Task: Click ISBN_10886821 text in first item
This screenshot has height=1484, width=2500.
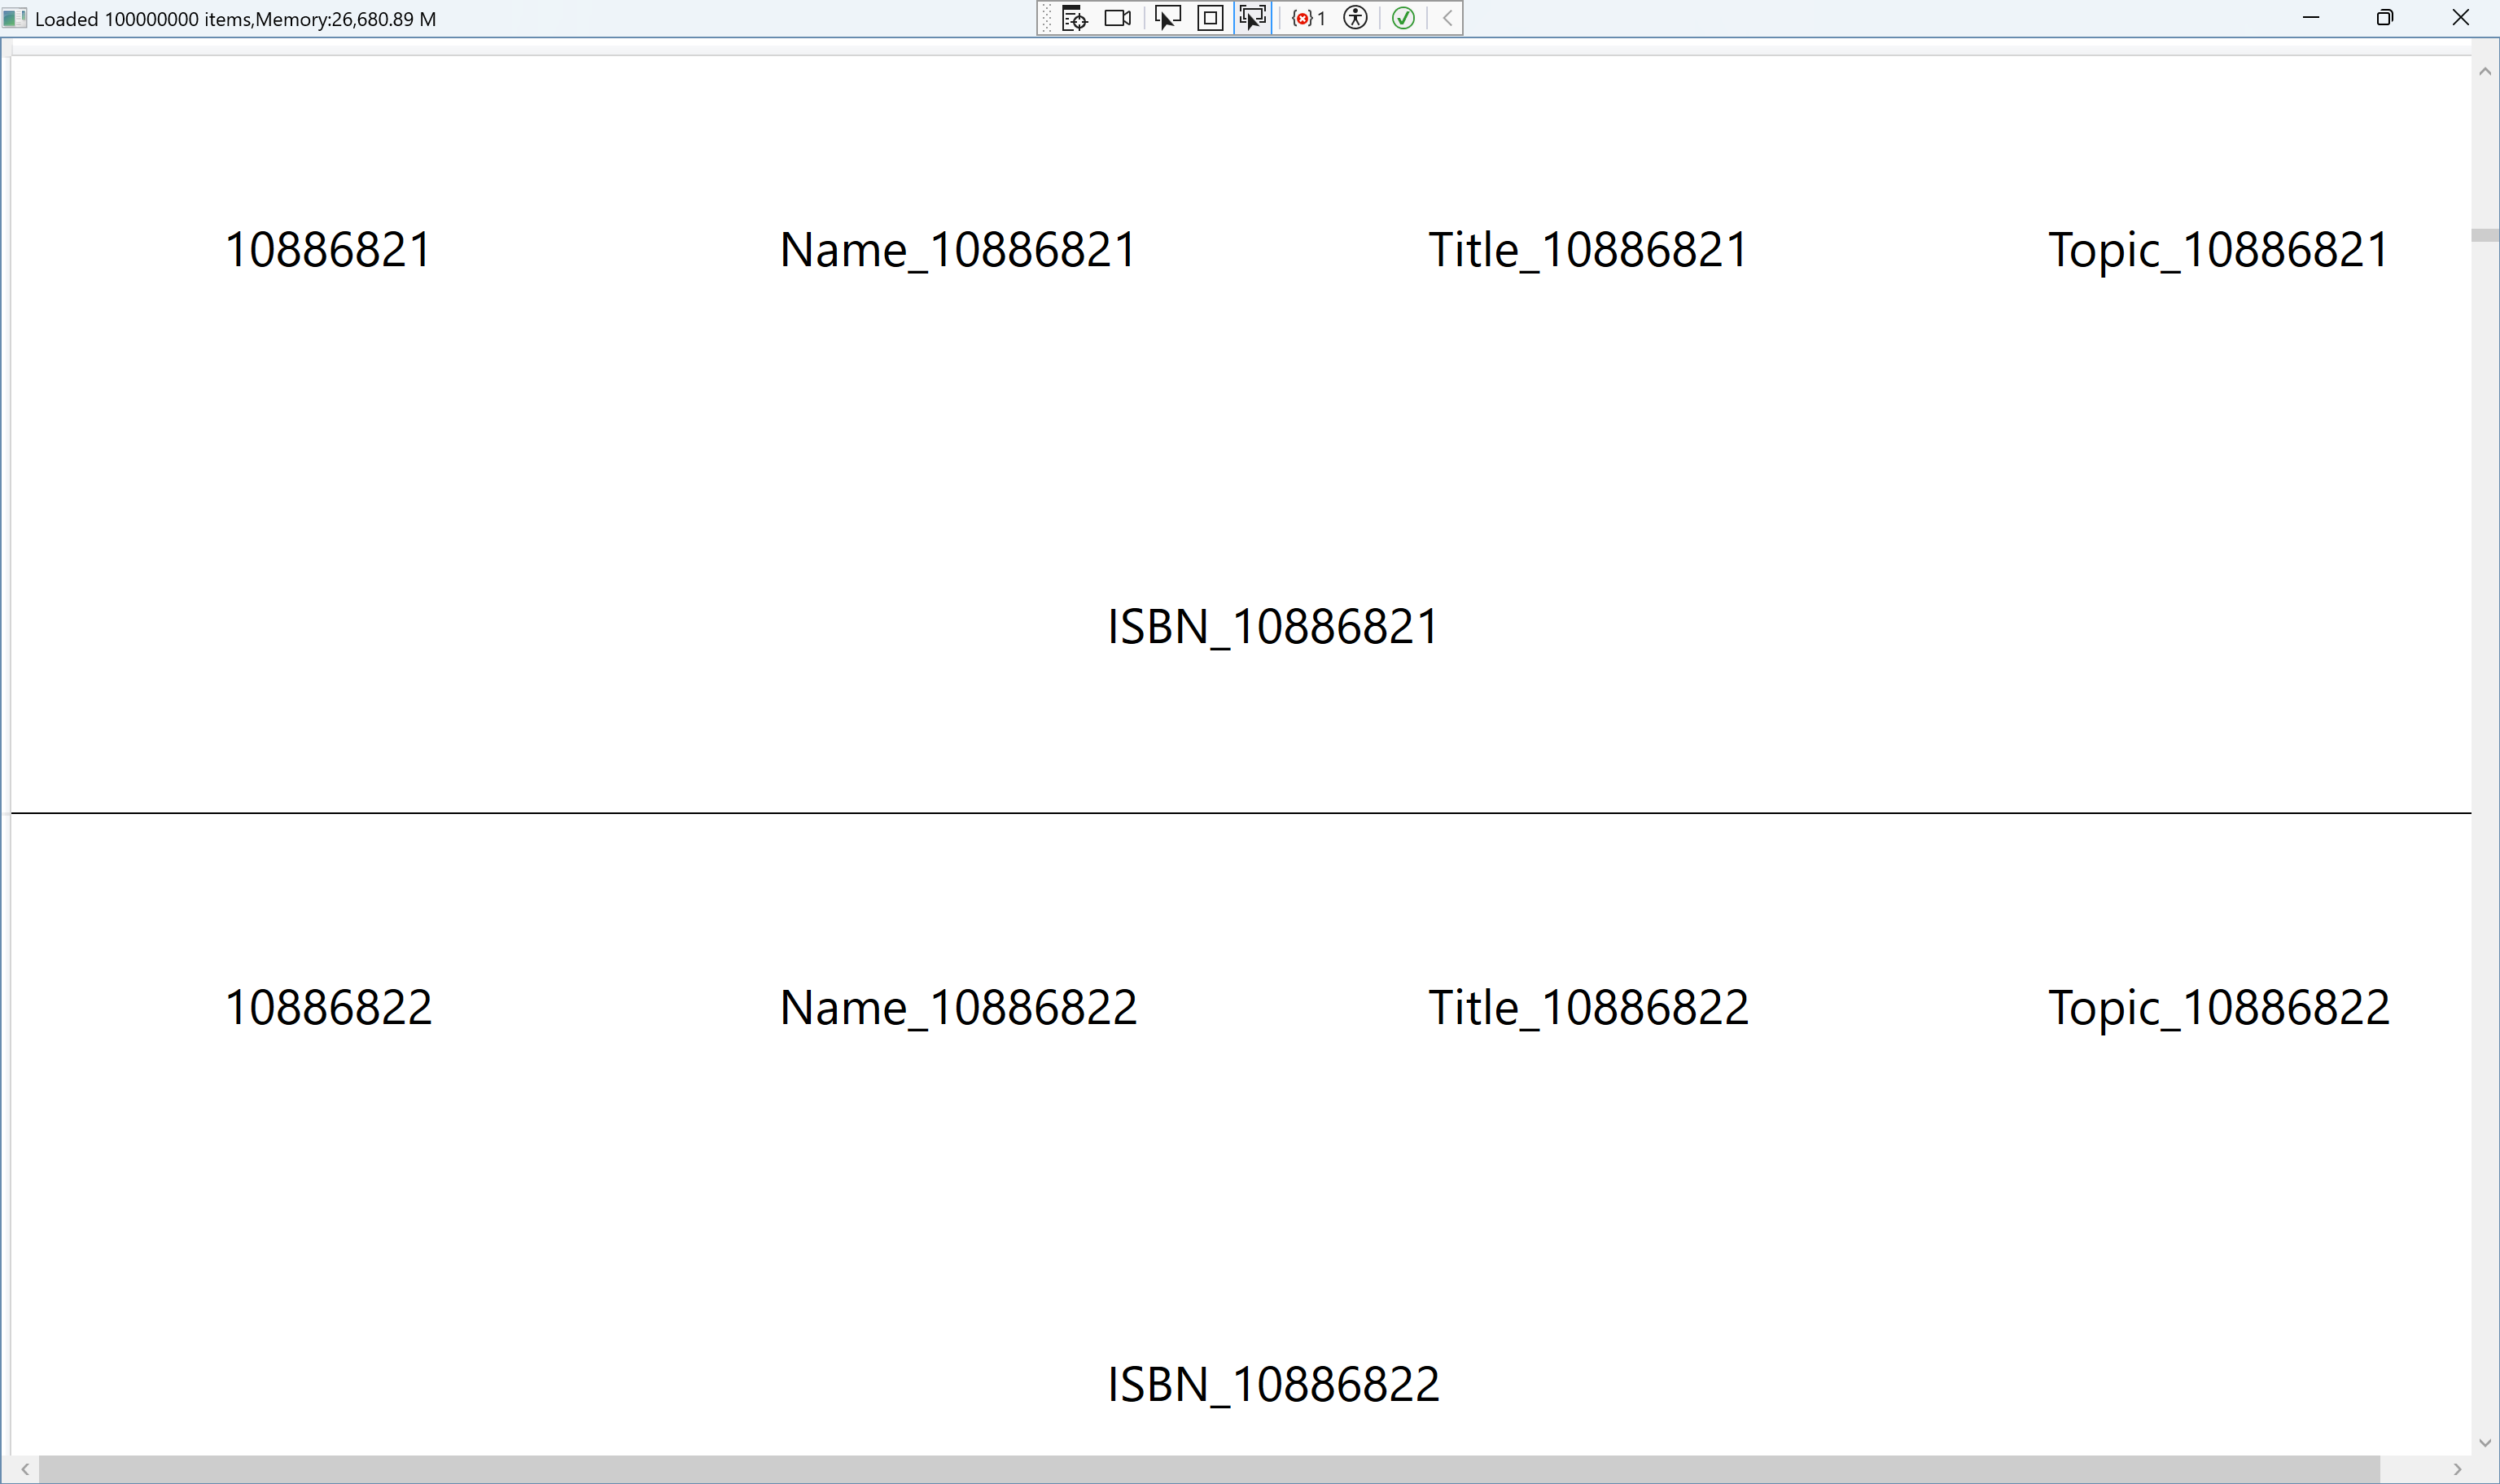Action: tap(1273, 627)
